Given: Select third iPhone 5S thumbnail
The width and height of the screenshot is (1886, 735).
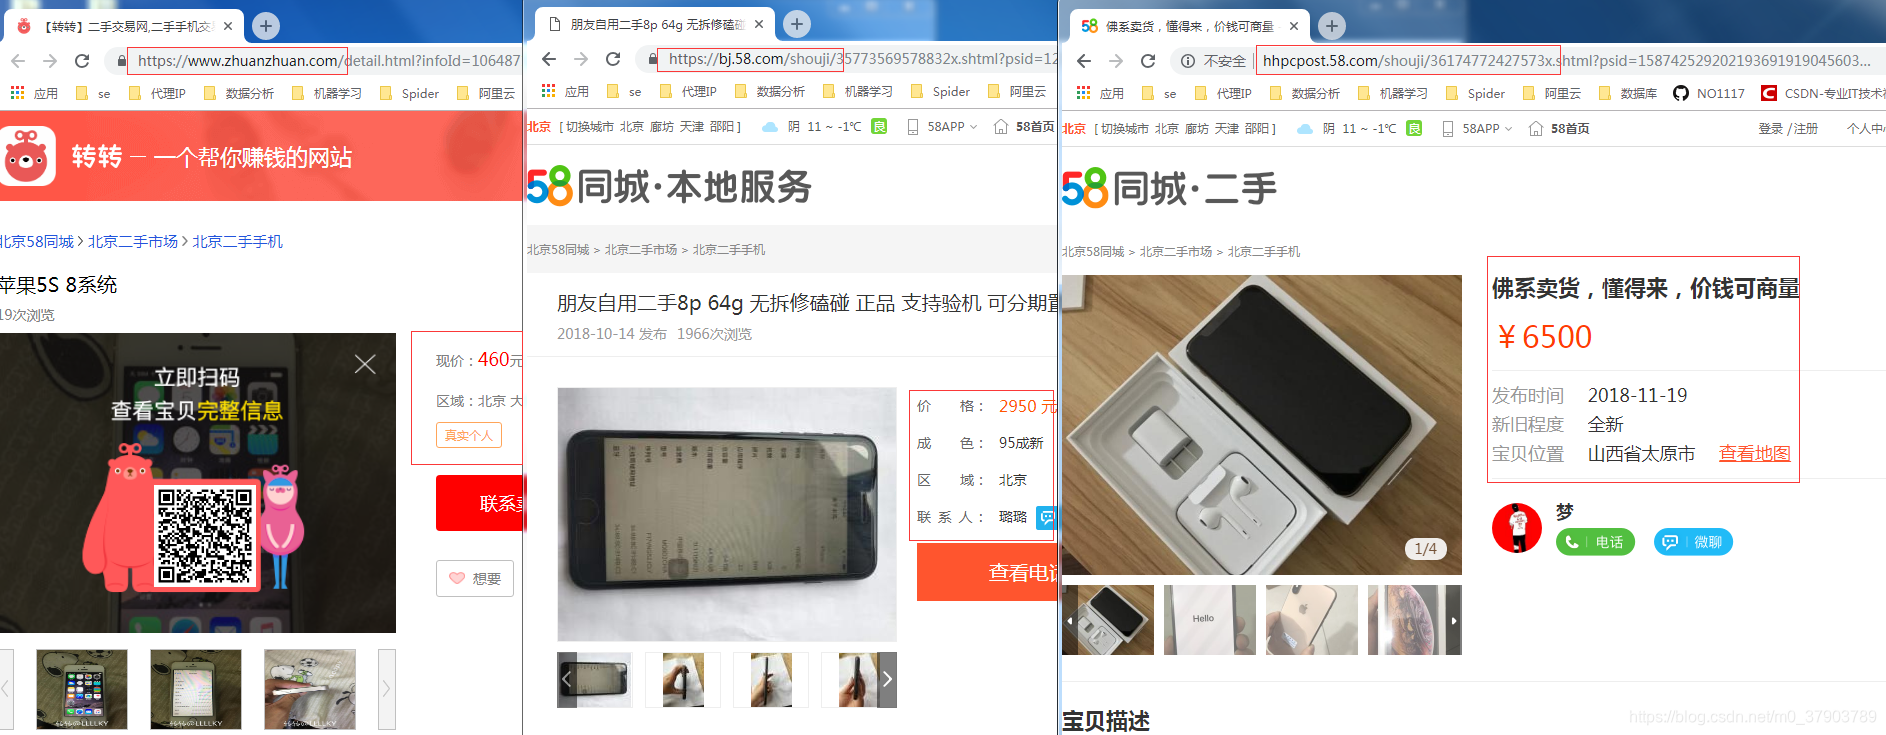Looking at the screenshot, I should (310, 689).
